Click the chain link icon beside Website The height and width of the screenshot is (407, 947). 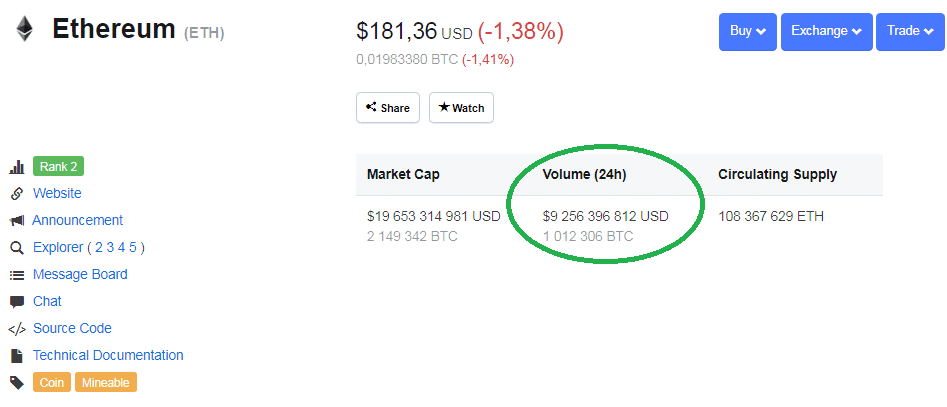tap(17, 194)
